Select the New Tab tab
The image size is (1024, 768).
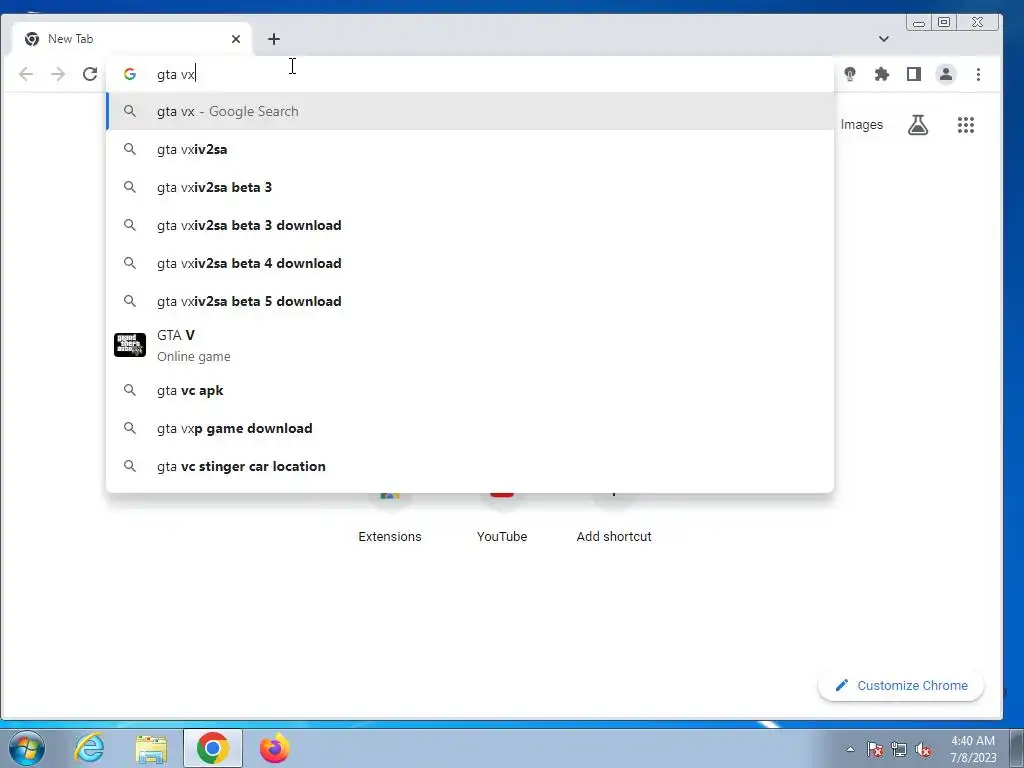(131, 39)
